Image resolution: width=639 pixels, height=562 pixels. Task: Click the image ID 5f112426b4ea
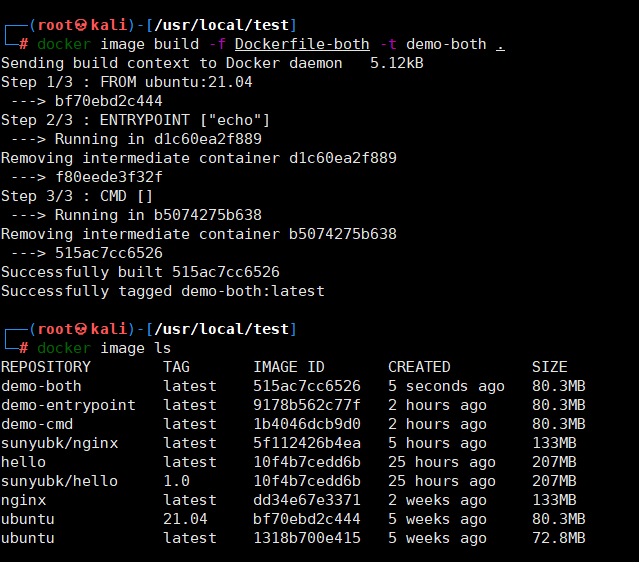click(x=307, y=443)
